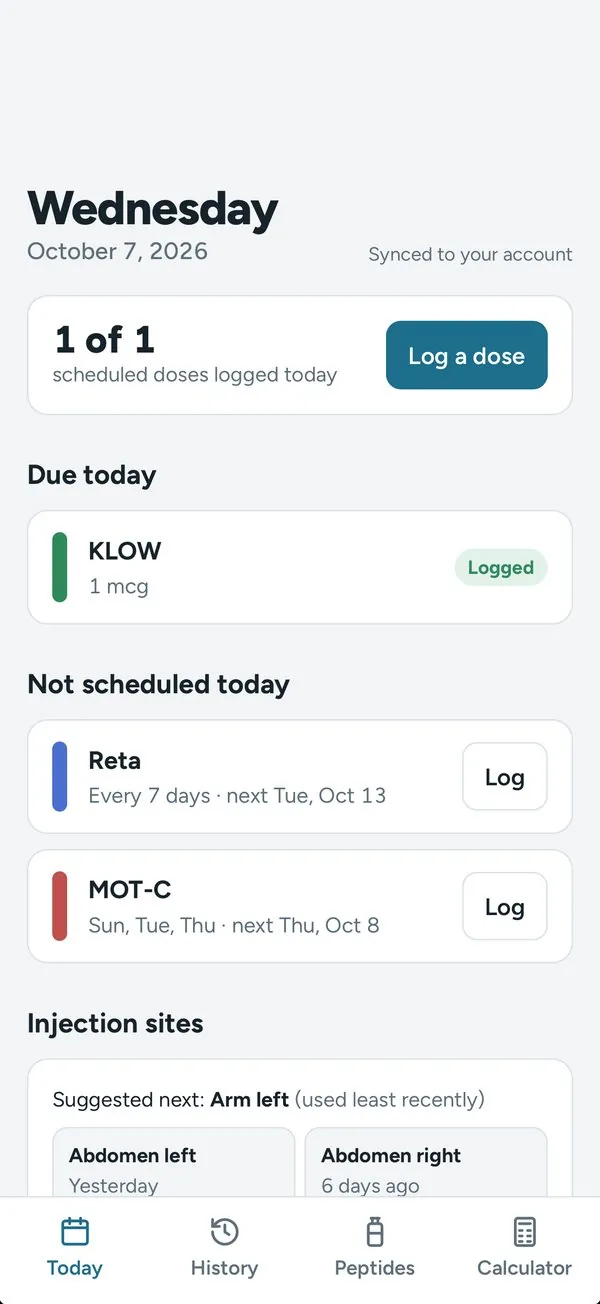This screenshot has width=600, height=1304.
Task: Tap the History clock icon
Action: (x=224, y=1231)
